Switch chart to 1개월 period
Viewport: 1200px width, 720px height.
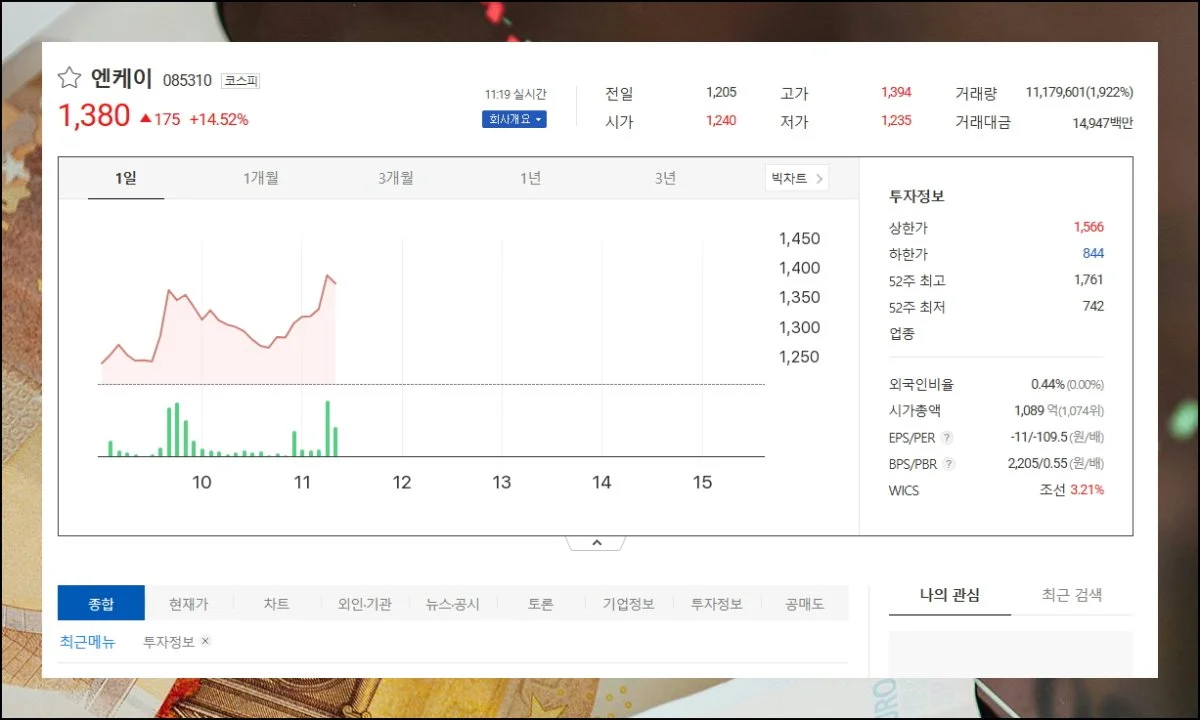tap(261, 178)
